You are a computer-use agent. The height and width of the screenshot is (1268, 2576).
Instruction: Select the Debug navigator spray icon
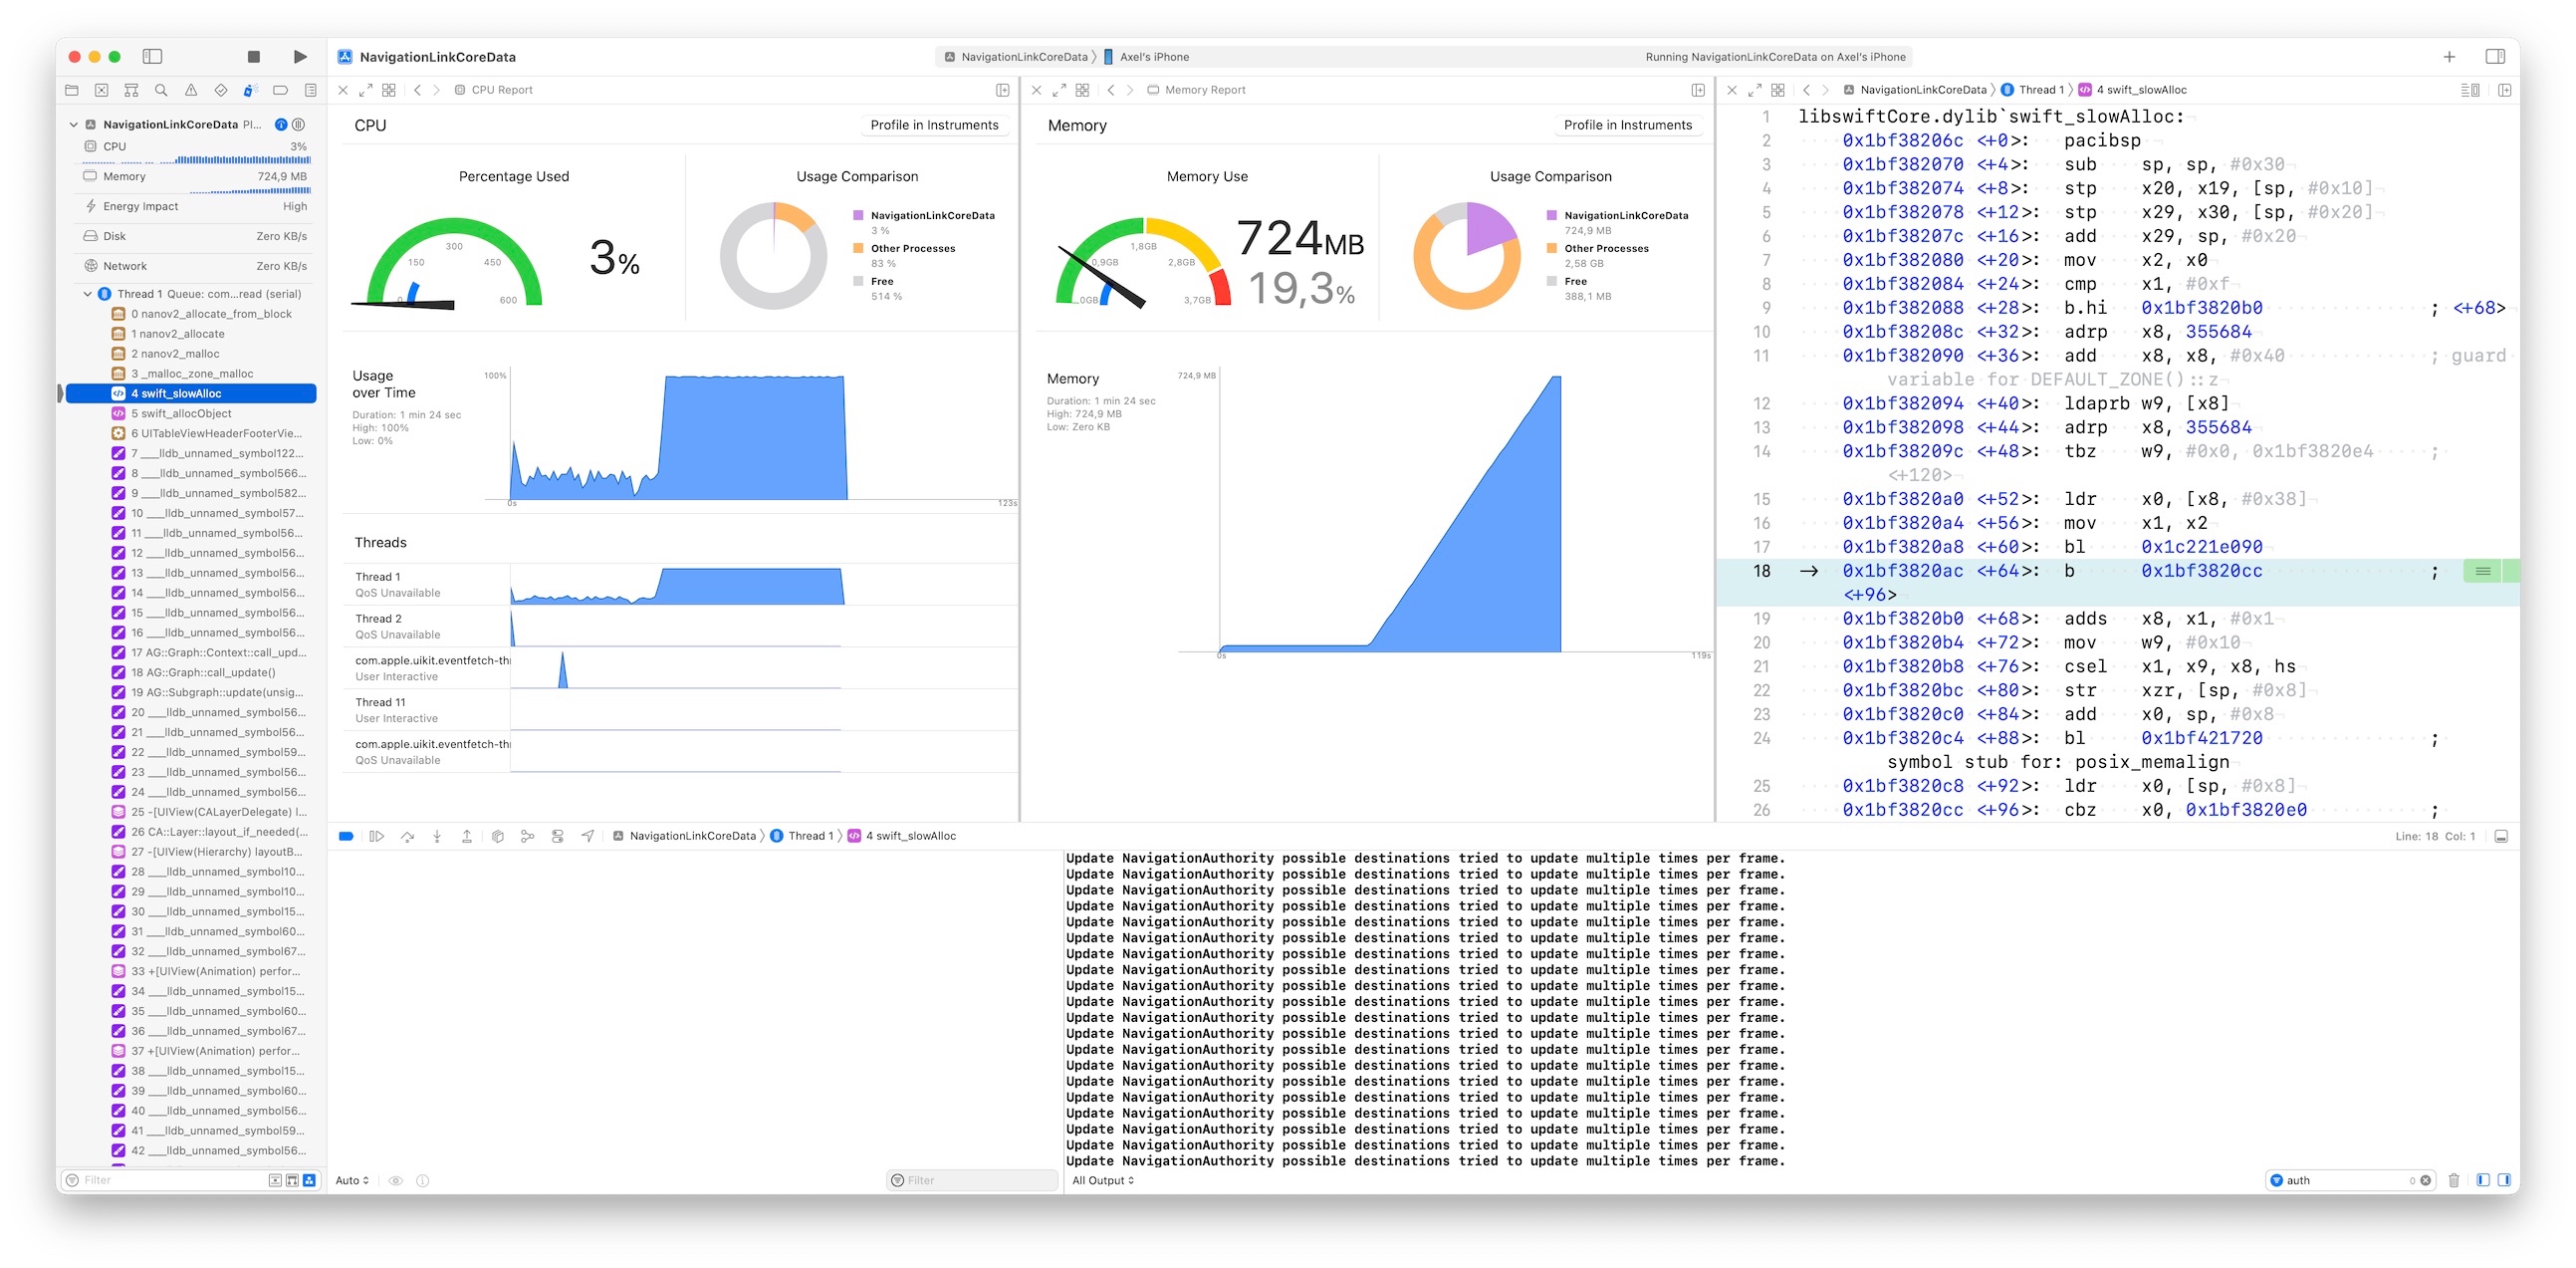tap(250, 90)
